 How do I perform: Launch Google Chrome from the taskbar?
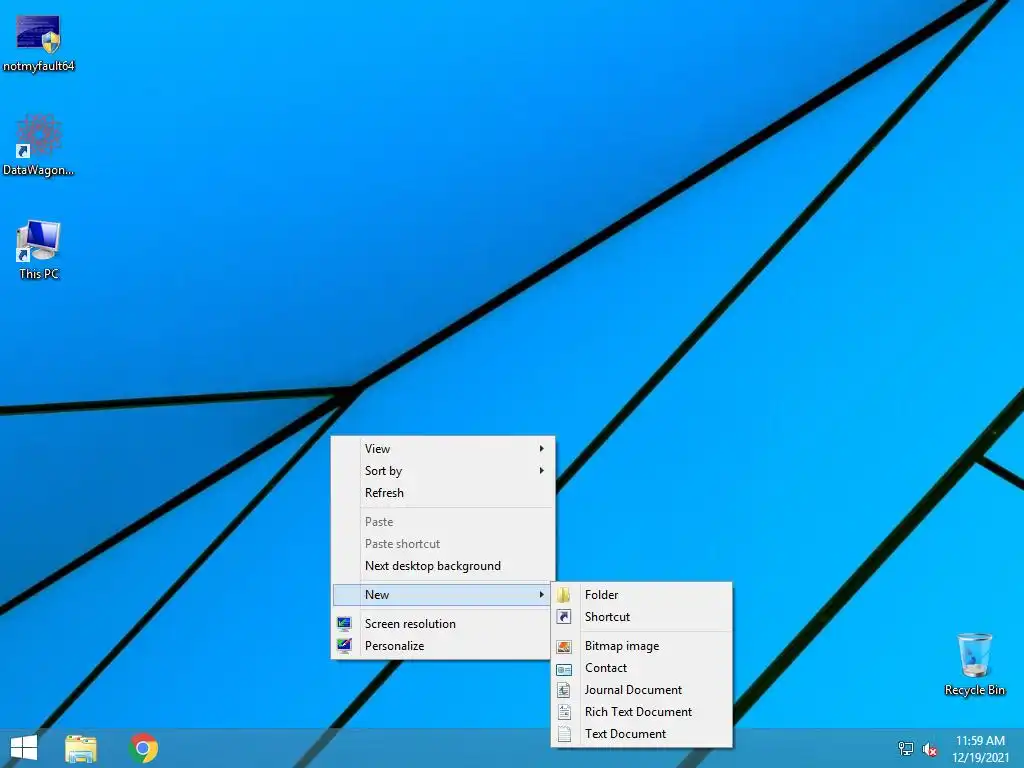(144, 748)
